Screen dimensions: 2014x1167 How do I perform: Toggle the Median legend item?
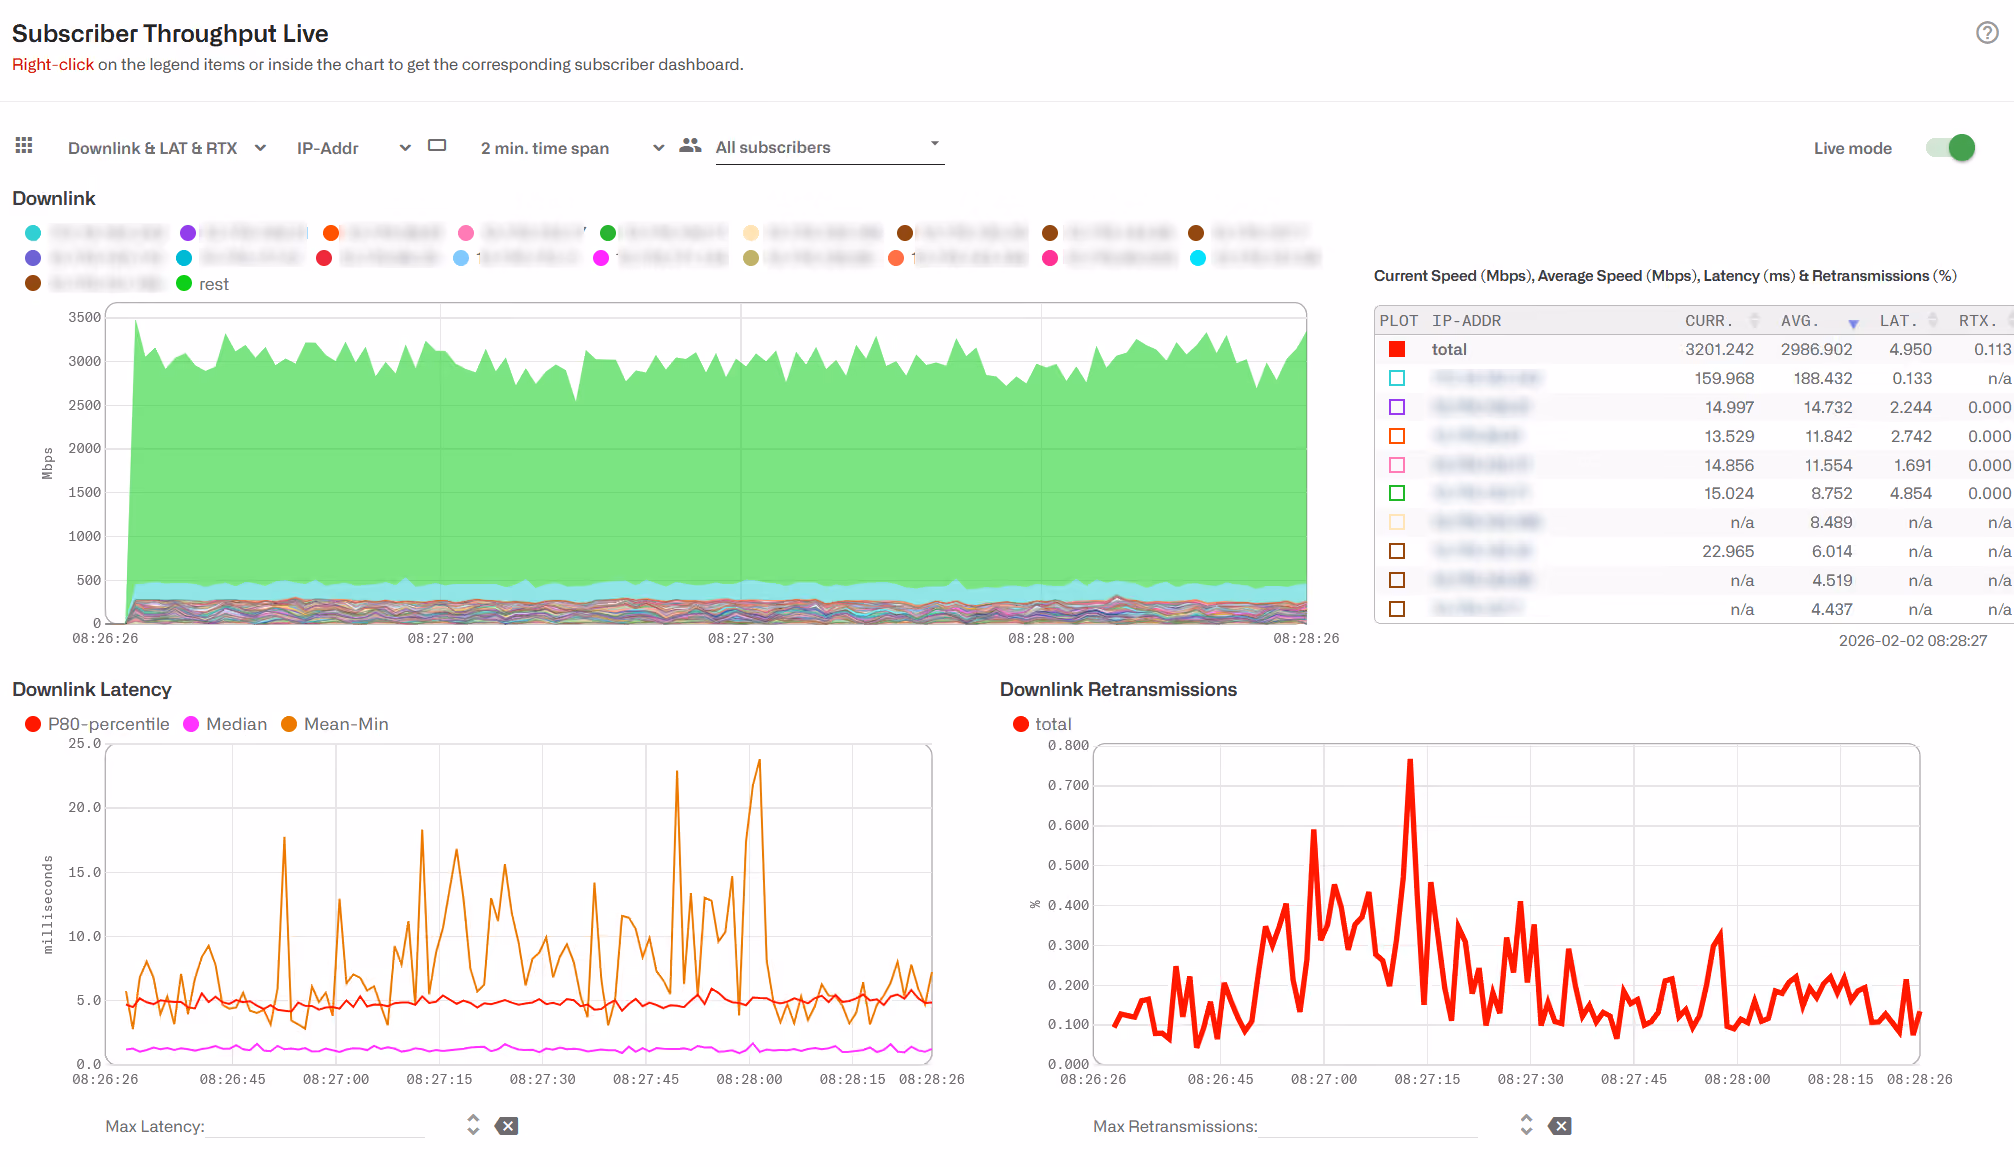coord(226,724)
